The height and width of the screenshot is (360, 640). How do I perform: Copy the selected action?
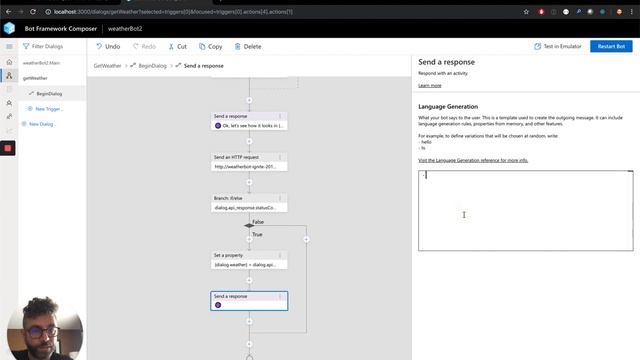point(211,47)
